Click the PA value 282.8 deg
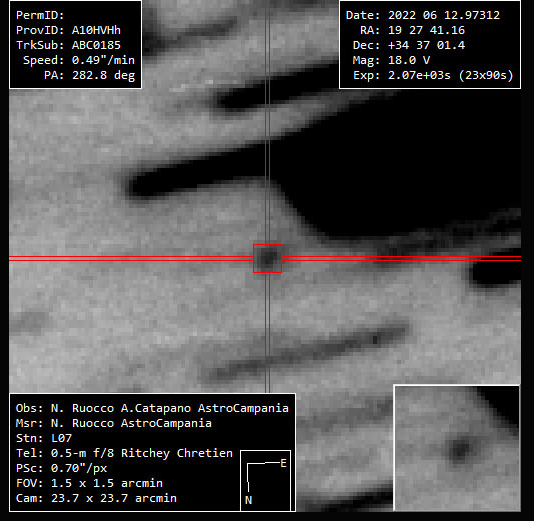Viewport: 534px width, 521px height. pyautogui.click(x=103, y=75)
